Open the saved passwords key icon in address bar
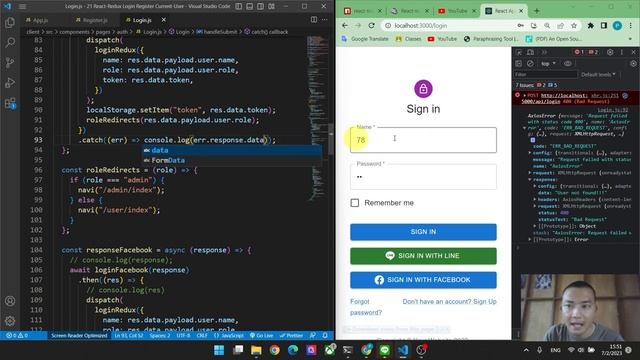This screenshot has width=640, height=360. point(520,25)
